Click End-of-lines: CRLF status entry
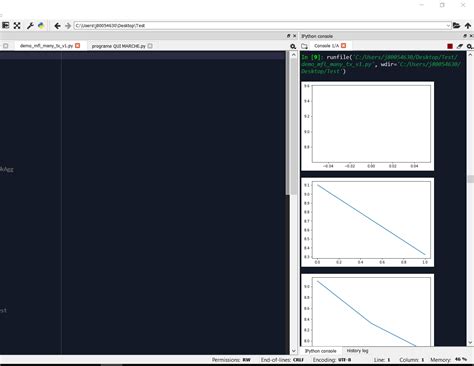474x366 pixels. click(x=282, y=360)
